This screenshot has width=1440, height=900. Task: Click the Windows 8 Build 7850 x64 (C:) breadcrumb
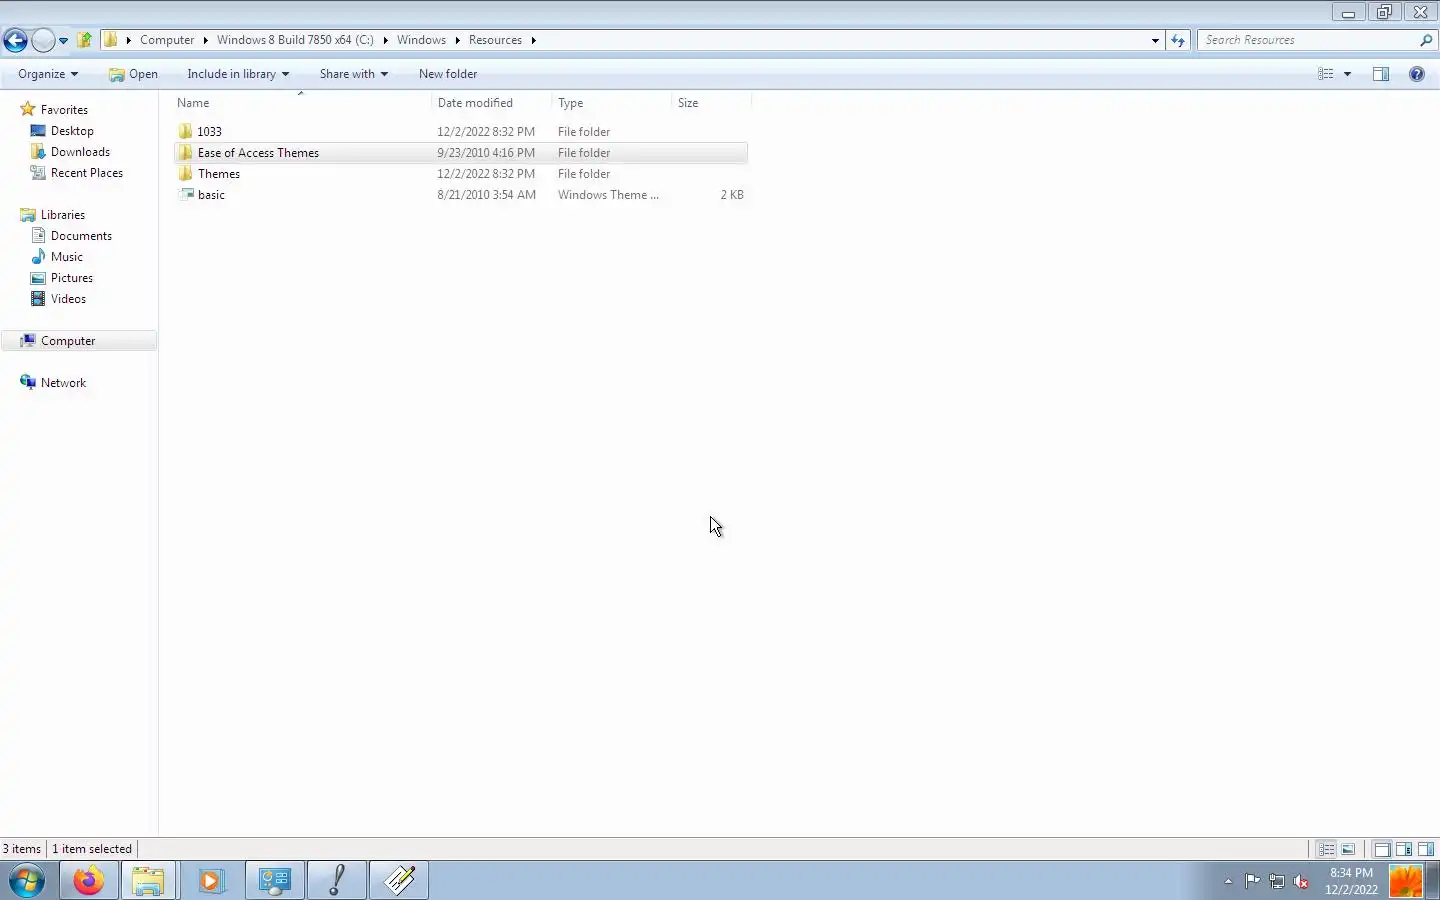coord(295,40)
